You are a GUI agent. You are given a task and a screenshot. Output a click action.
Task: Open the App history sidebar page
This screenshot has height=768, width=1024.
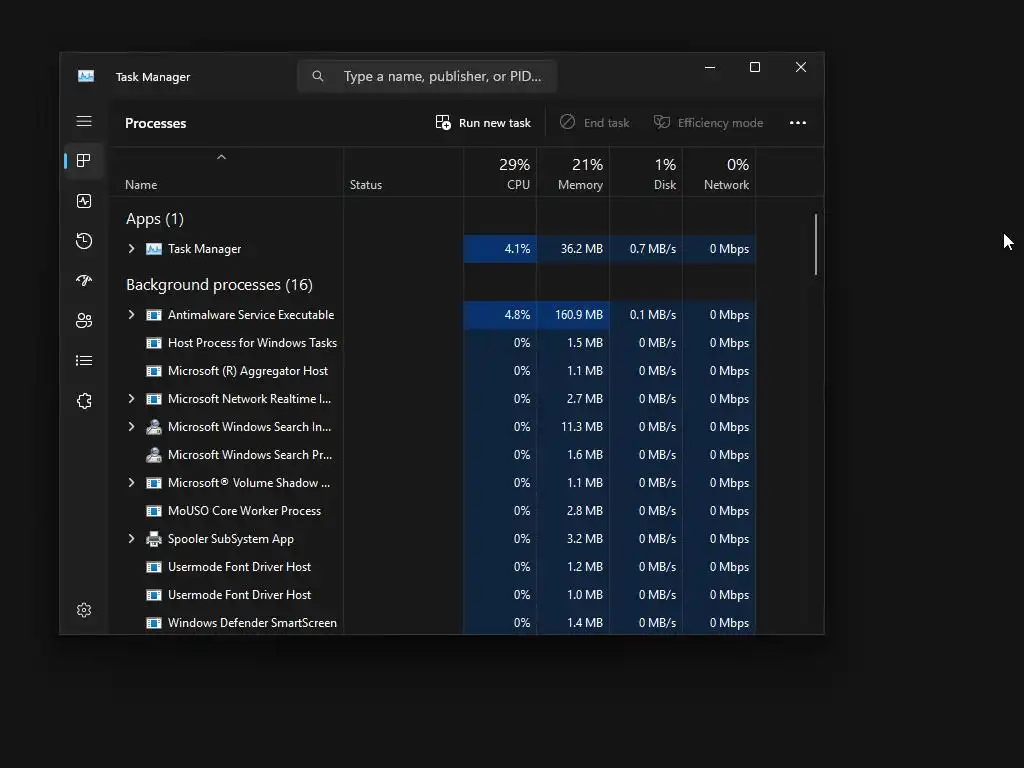coord(84,241)
